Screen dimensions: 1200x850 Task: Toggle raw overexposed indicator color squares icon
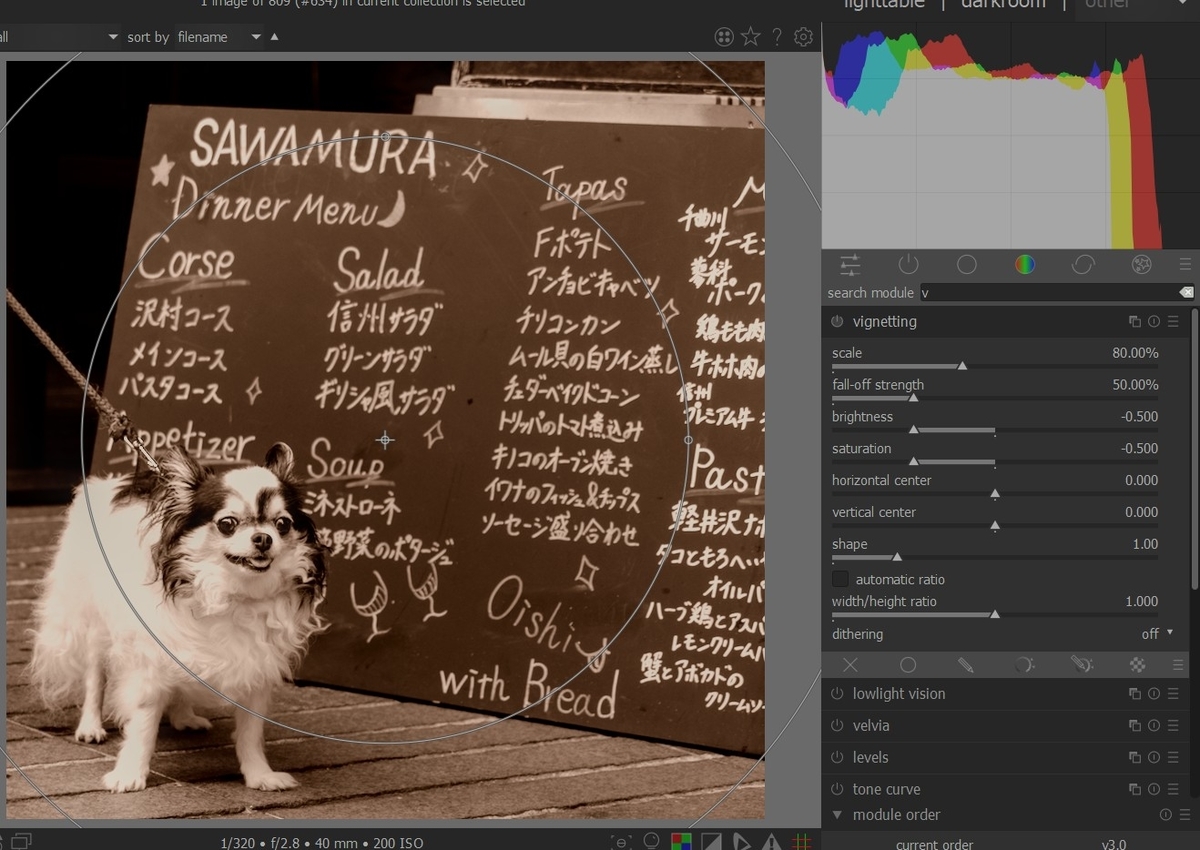(x=681, y=842)
